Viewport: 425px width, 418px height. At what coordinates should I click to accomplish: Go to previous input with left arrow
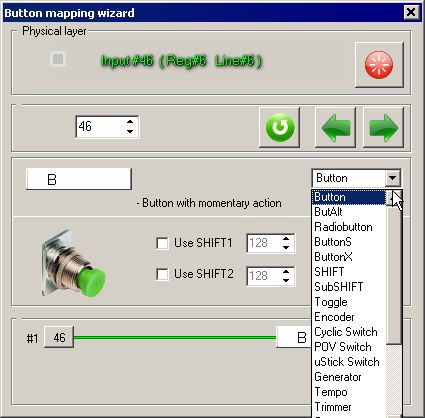point(335,127)
